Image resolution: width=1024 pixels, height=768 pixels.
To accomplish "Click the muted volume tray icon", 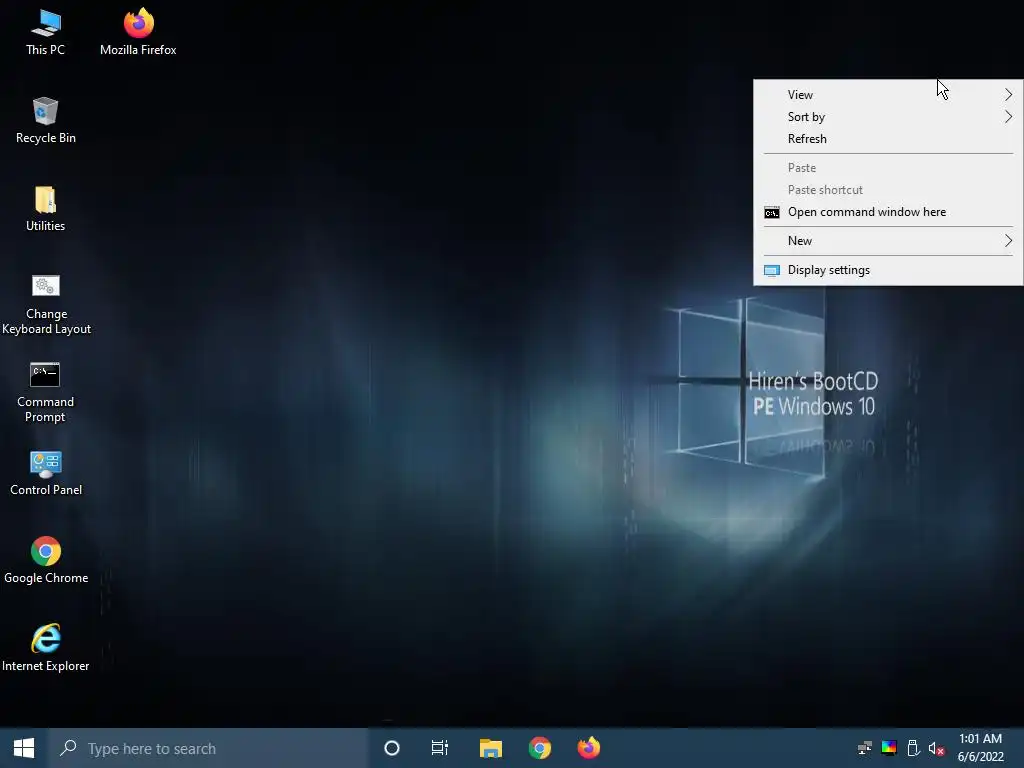I will 936,748.
